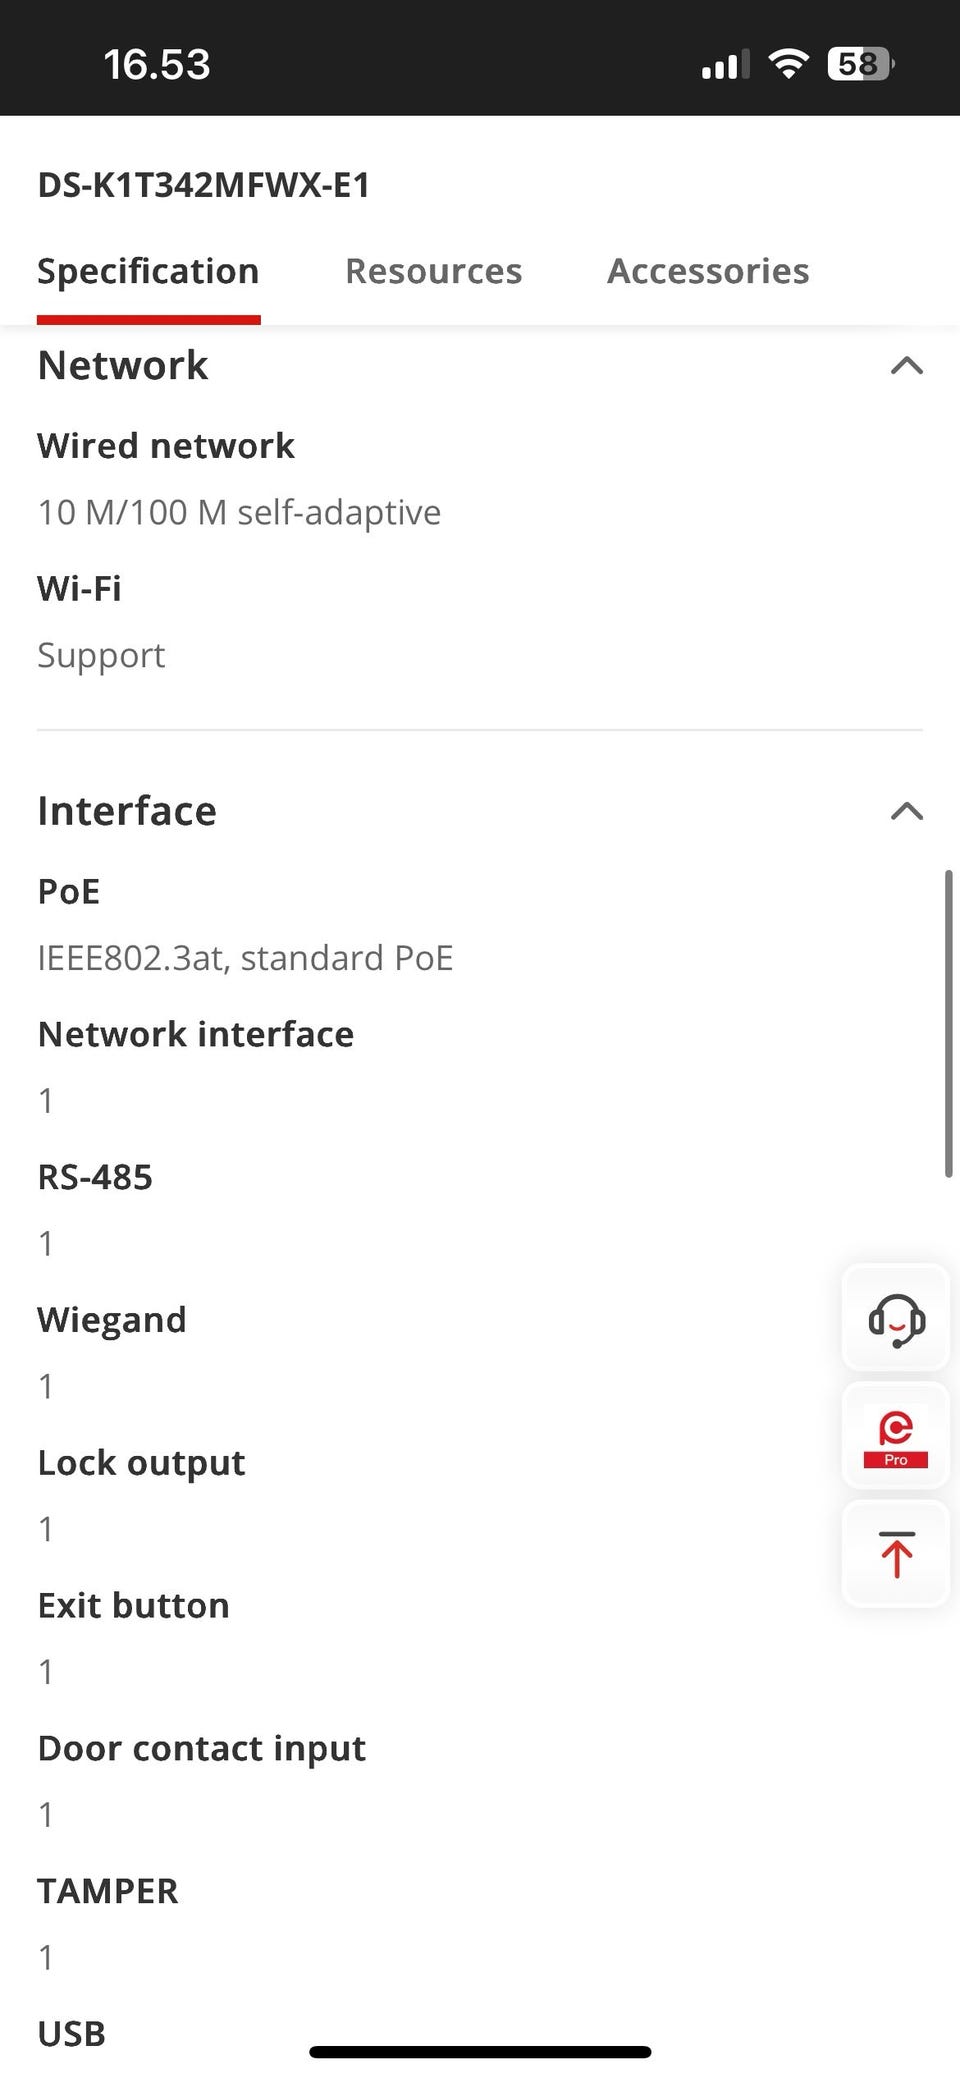Tap the red Pro logo icon
Viewport: 960px width, 2078px height.
click(x=896, y=1437)
